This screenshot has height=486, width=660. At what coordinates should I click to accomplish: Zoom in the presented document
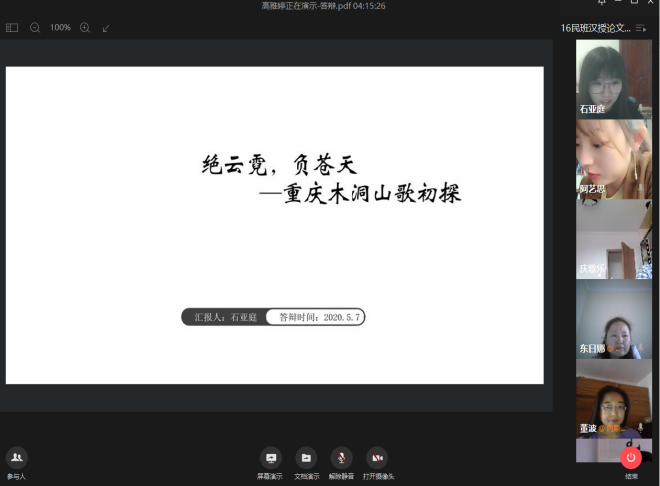(85, 28)
